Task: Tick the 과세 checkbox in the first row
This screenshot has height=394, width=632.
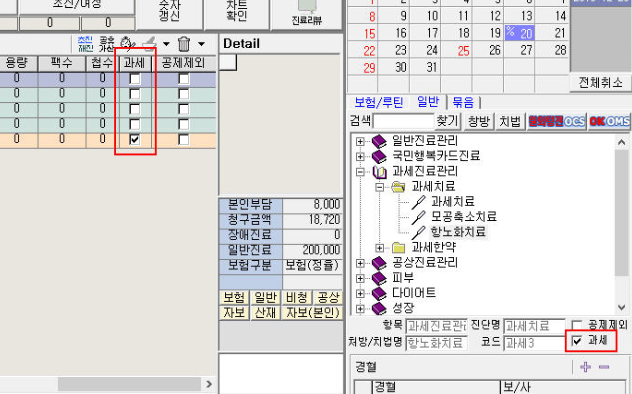Action: click(x=135, y=79)
